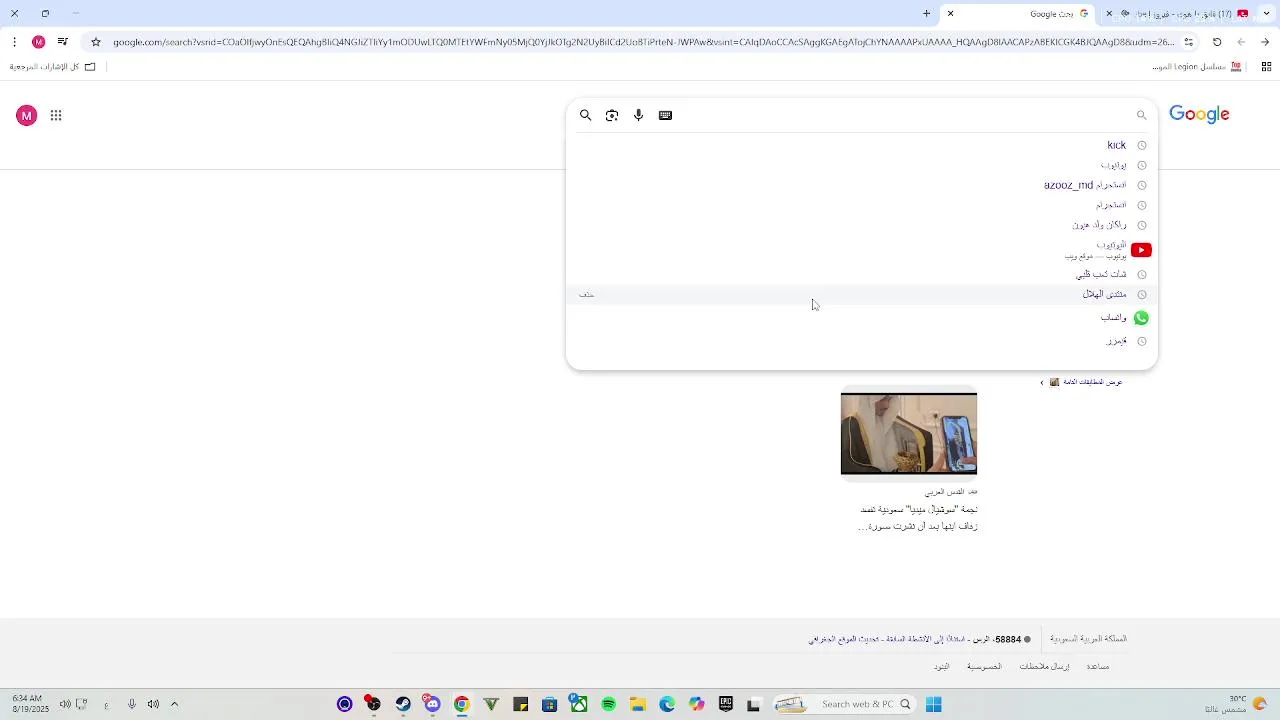Reload the current page
The height and width of the screenshot is (720, 1280).
click(x=1217, y=42)
